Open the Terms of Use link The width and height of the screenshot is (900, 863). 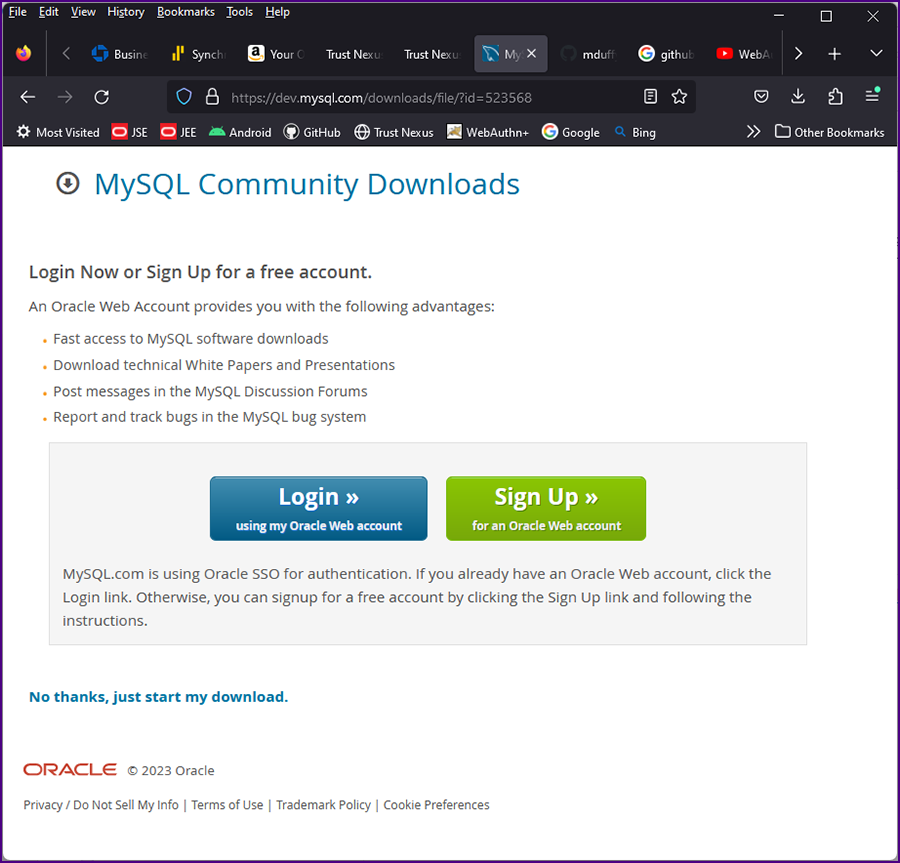pos(227,804)
